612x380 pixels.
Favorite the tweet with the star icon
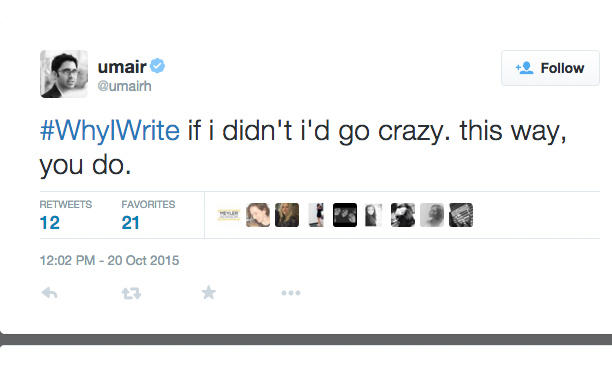point(209,293)
